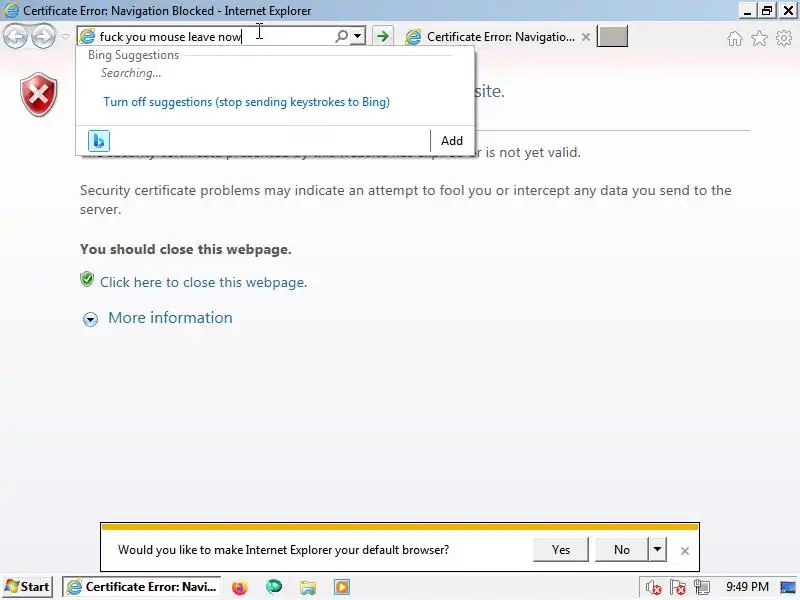Dismiss the default browser notification bar
The image size is (800, 600).
click(685, 551)
